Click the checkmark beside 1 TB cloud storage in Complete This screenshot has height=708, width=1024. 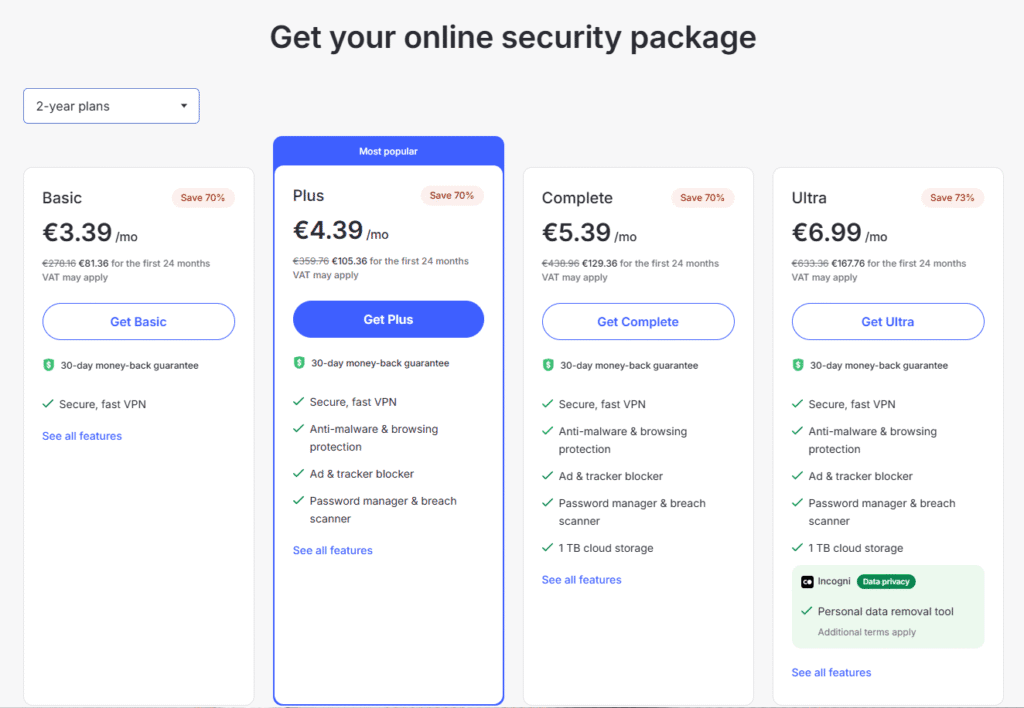548,547
